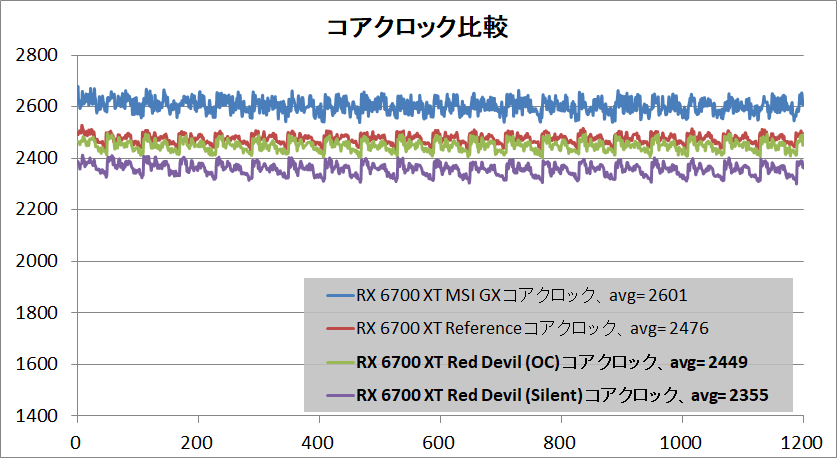
Task: Select the Red Devil (OC) legend entry
Action: (x=537, y=362)
